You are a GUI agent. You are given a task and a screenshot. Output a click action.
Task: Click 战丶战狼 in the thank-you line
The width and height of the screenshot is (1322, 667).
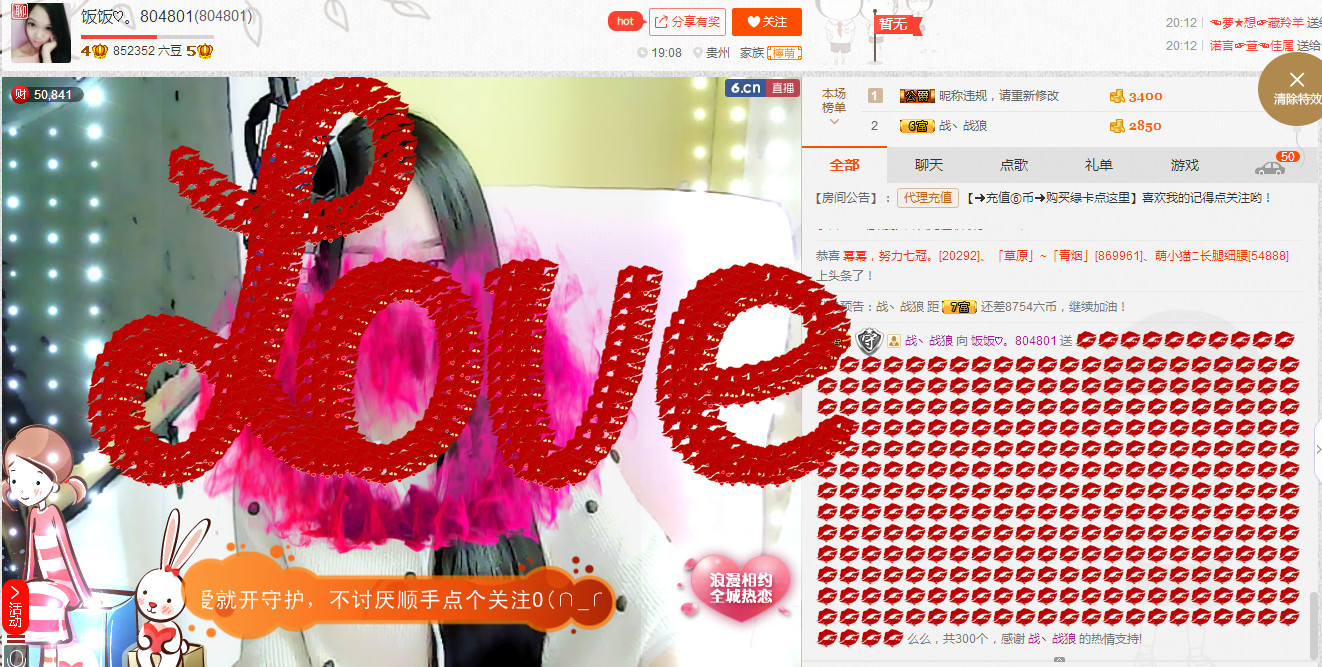tap(1052, 638)
